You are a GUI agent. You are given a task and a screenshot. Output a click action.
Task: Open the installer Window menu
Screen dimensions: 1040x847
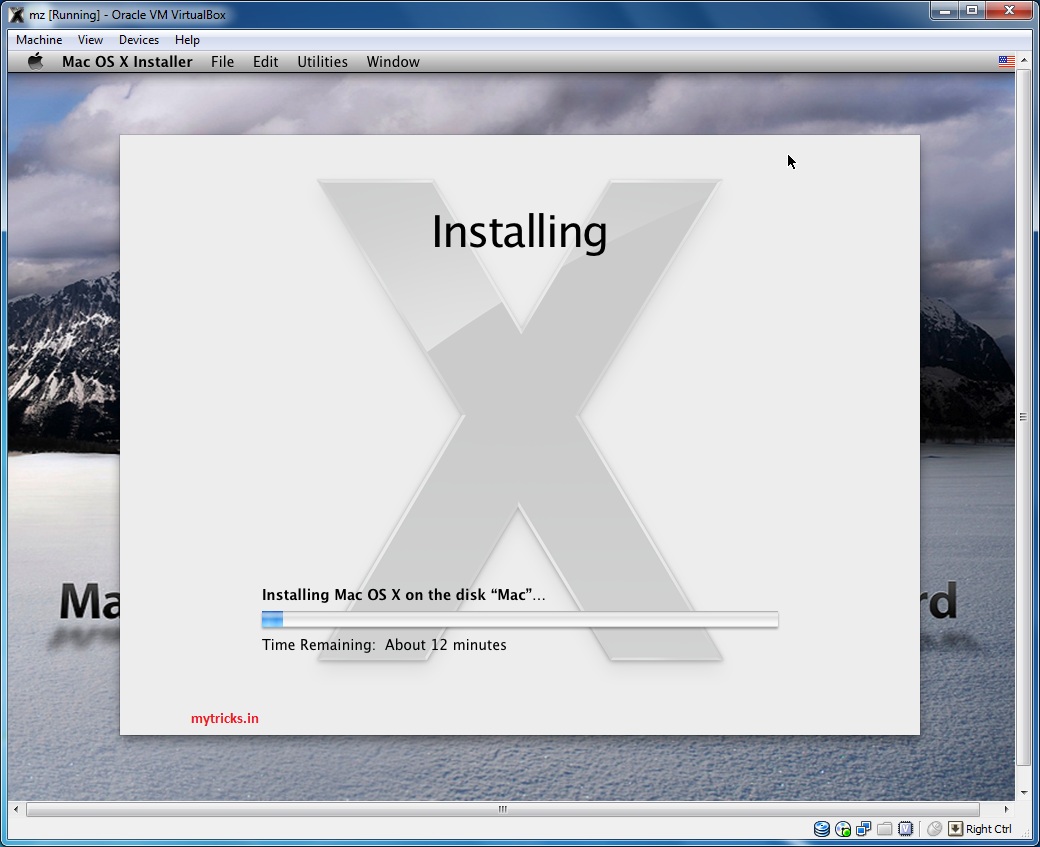point(393,62)
